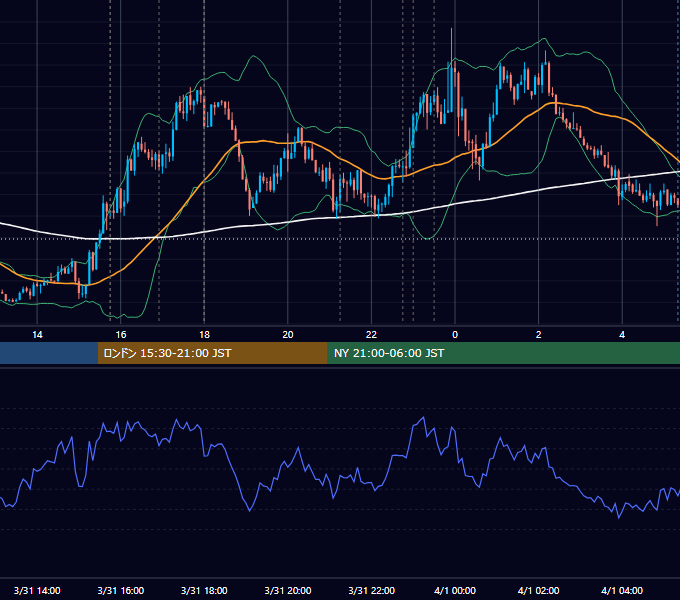Image resolution: width=680 pixels, height=600 pixels.
Task: Click the ロンドン 15:30-21:00 JST session bar
Action: pyautogui.click(x=212, y=353)
